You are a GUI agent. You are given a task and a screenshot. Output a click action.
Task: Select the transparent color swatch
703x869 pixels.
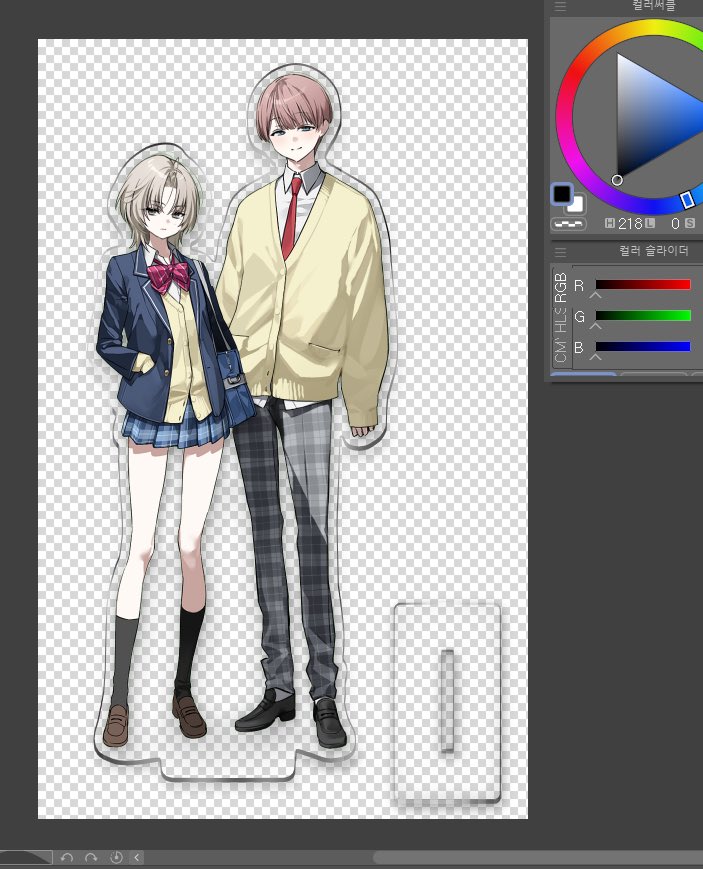569,224
